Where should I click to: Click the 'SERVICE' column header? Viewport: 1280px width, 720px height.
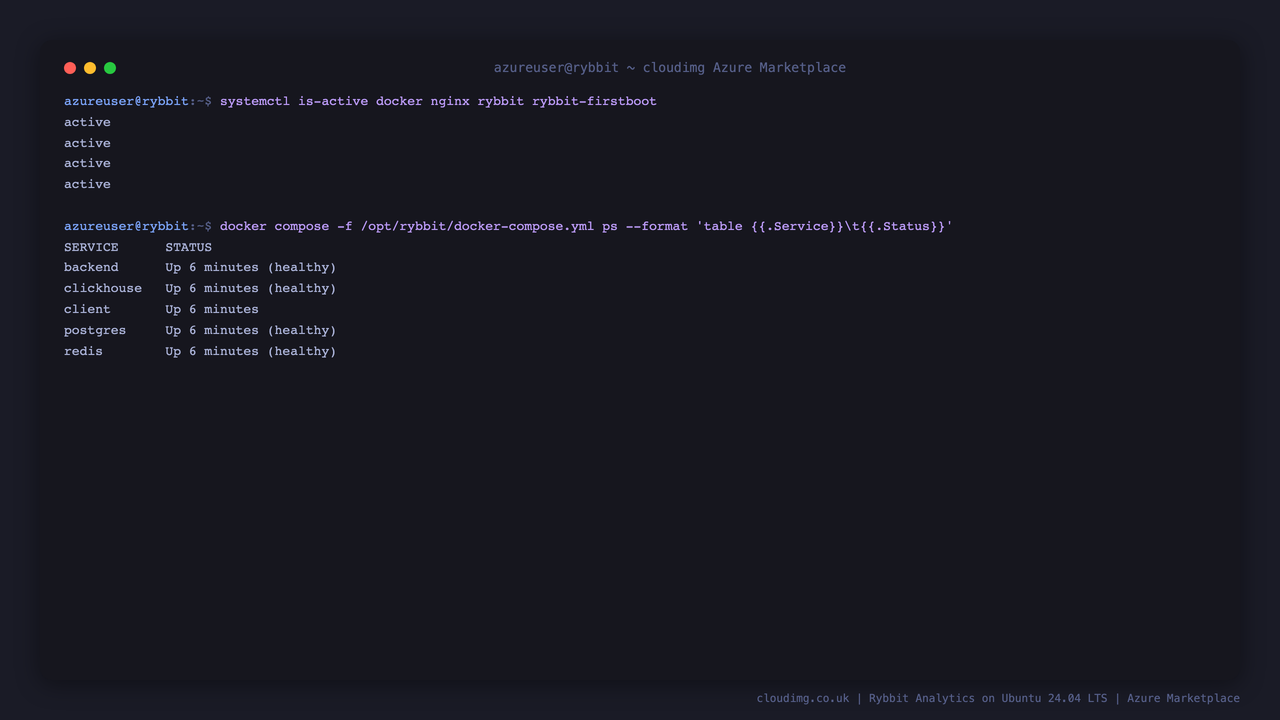(x=91, y=247)
